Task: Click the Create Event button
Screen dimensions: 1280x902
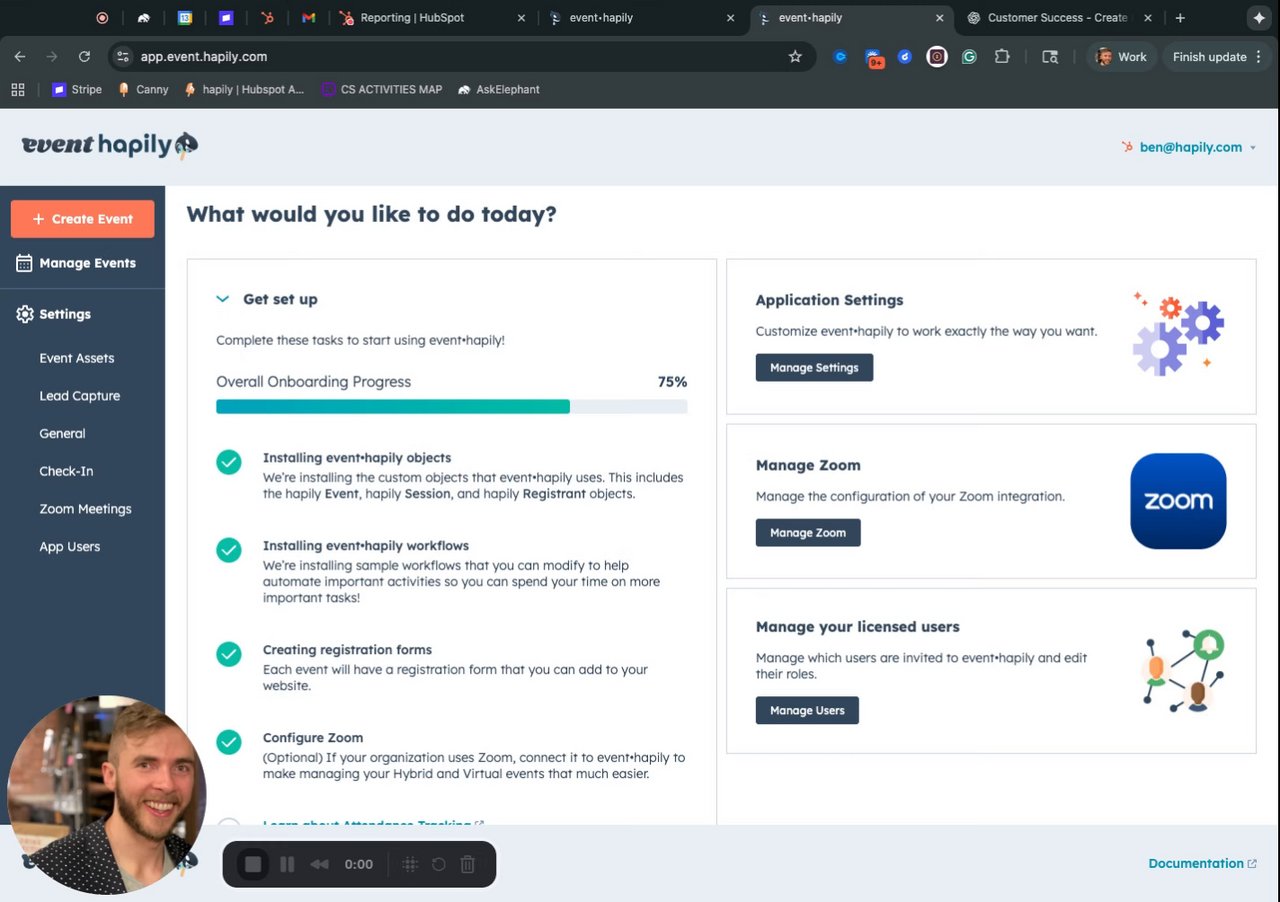Action: click(x=83, y=219)
